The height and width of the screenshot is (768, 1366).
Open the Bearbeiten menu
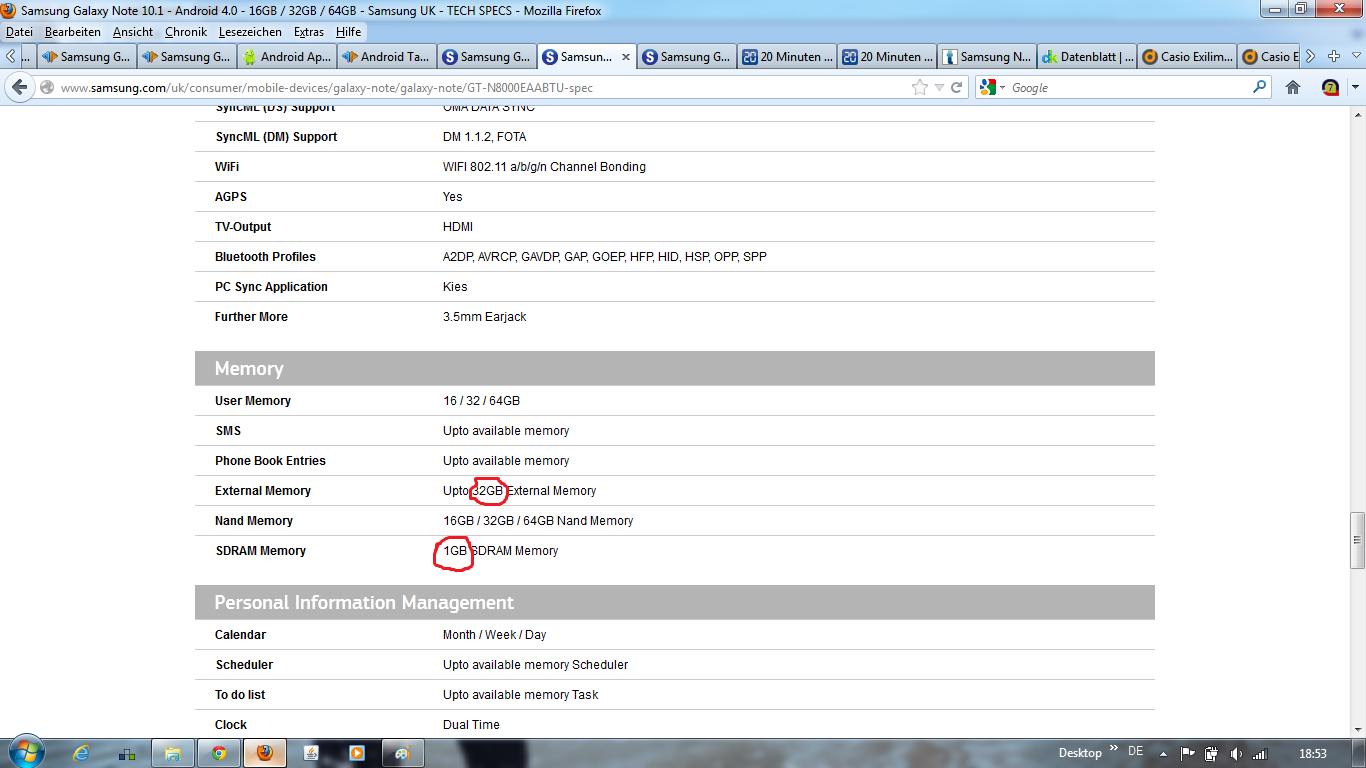[x=73, y=32]
